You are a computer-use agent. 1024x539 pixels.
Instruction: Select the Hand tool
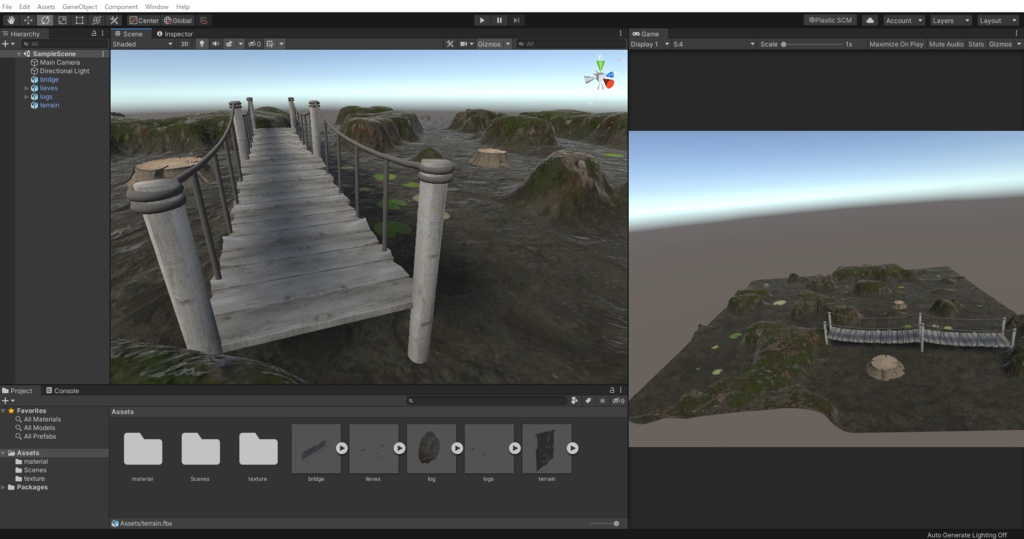10,20
